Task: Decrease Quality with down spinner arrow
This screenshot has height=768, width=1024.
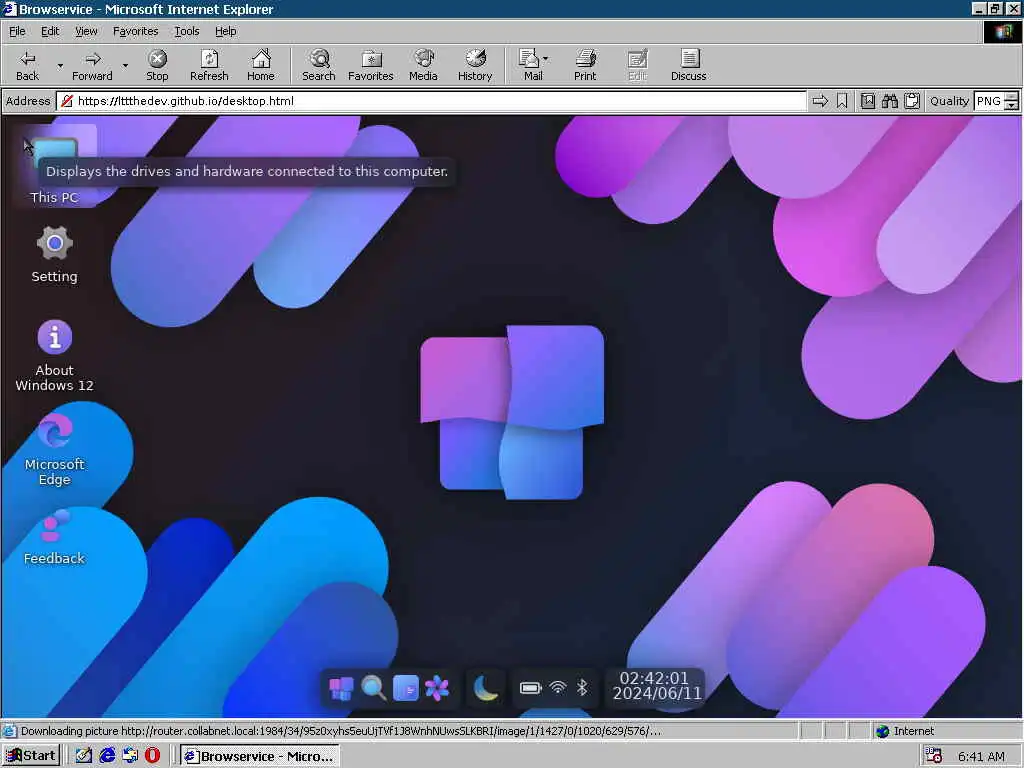Action: pos(1012,106)
